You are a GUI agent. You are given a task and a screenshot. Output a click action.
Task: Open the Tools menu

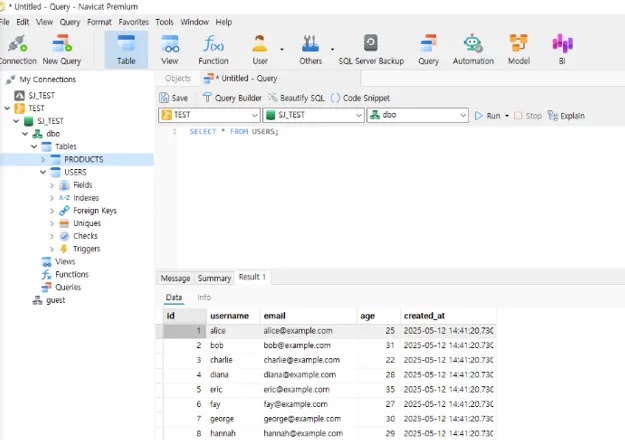pos(164,22)
